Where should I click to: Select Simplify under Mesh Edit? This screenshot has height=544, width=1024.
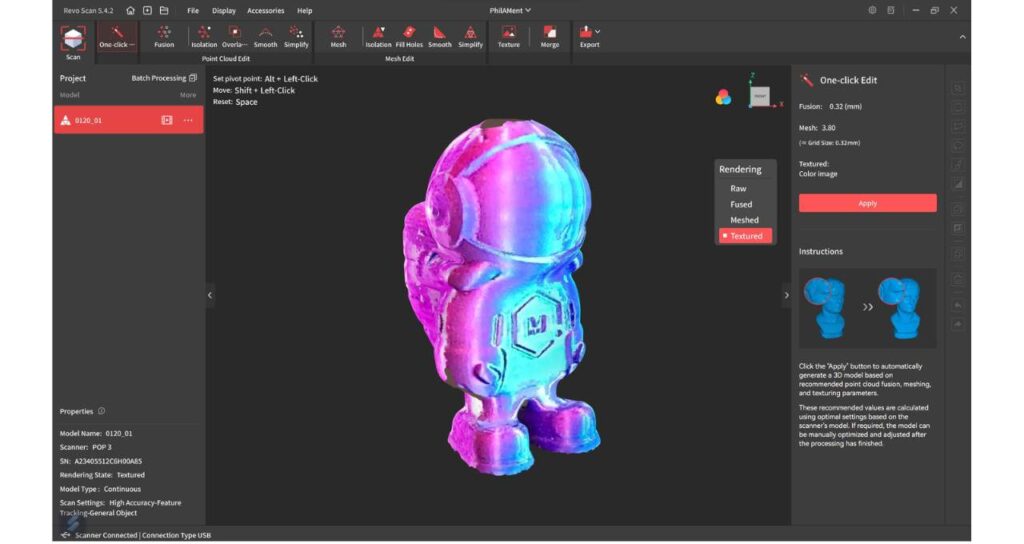[470, 37]
